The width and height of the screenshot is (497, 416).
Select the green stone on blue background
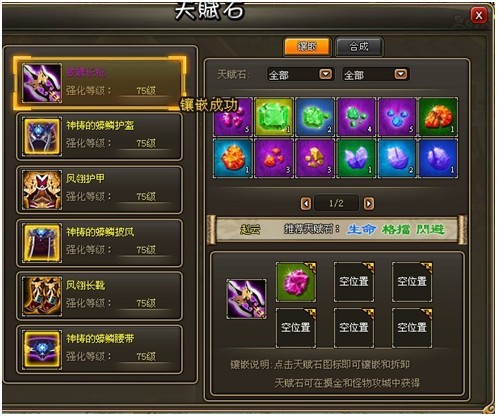(315, 117)
